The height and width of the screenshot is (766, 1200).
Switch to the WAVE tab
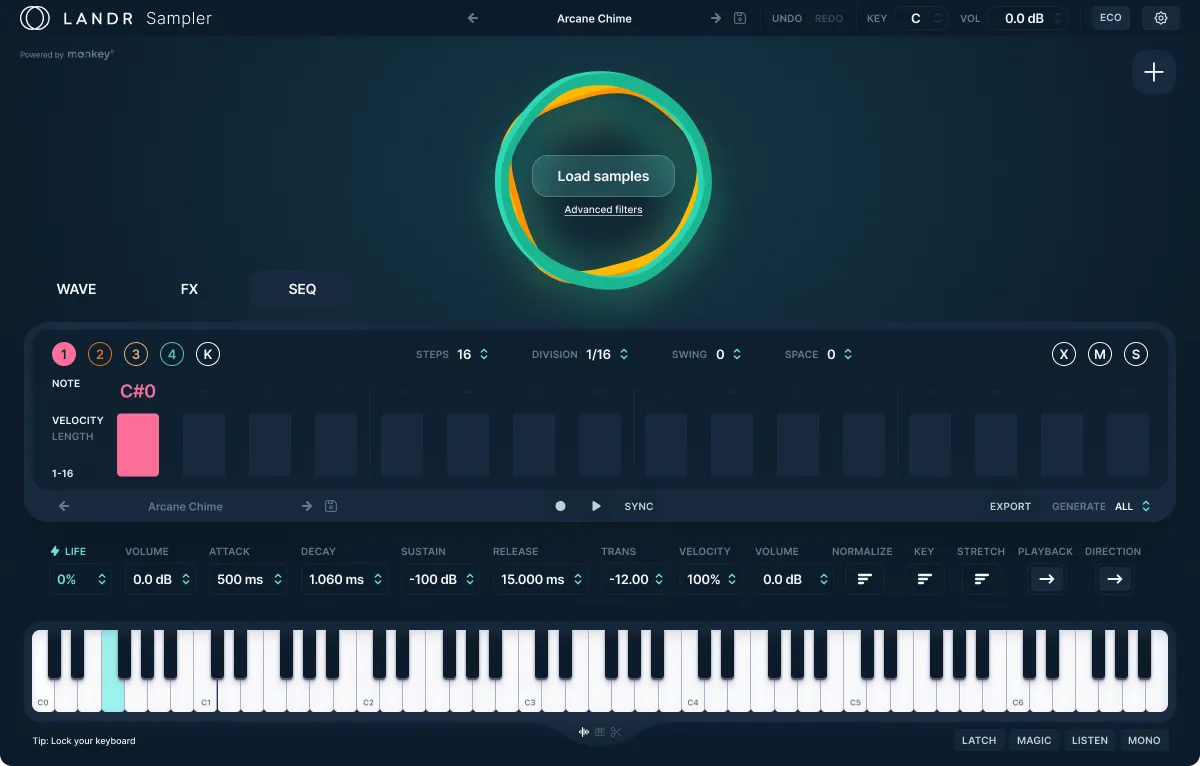pos(76,289)
